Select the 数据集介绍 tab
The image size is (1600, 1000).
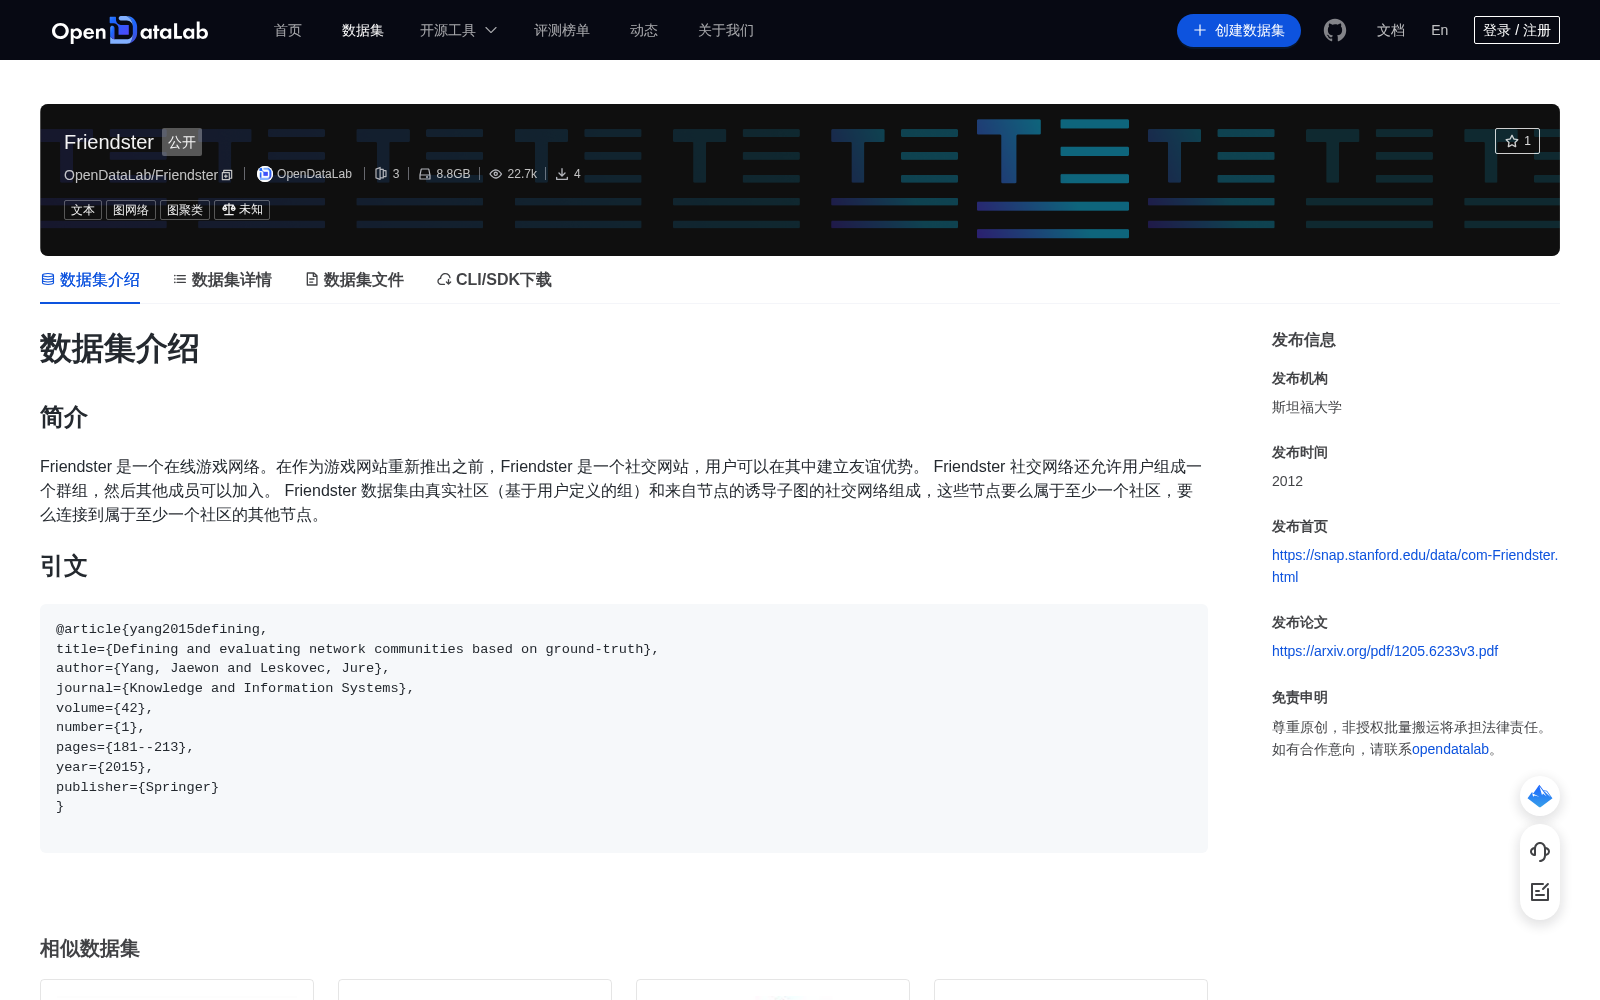90,280
